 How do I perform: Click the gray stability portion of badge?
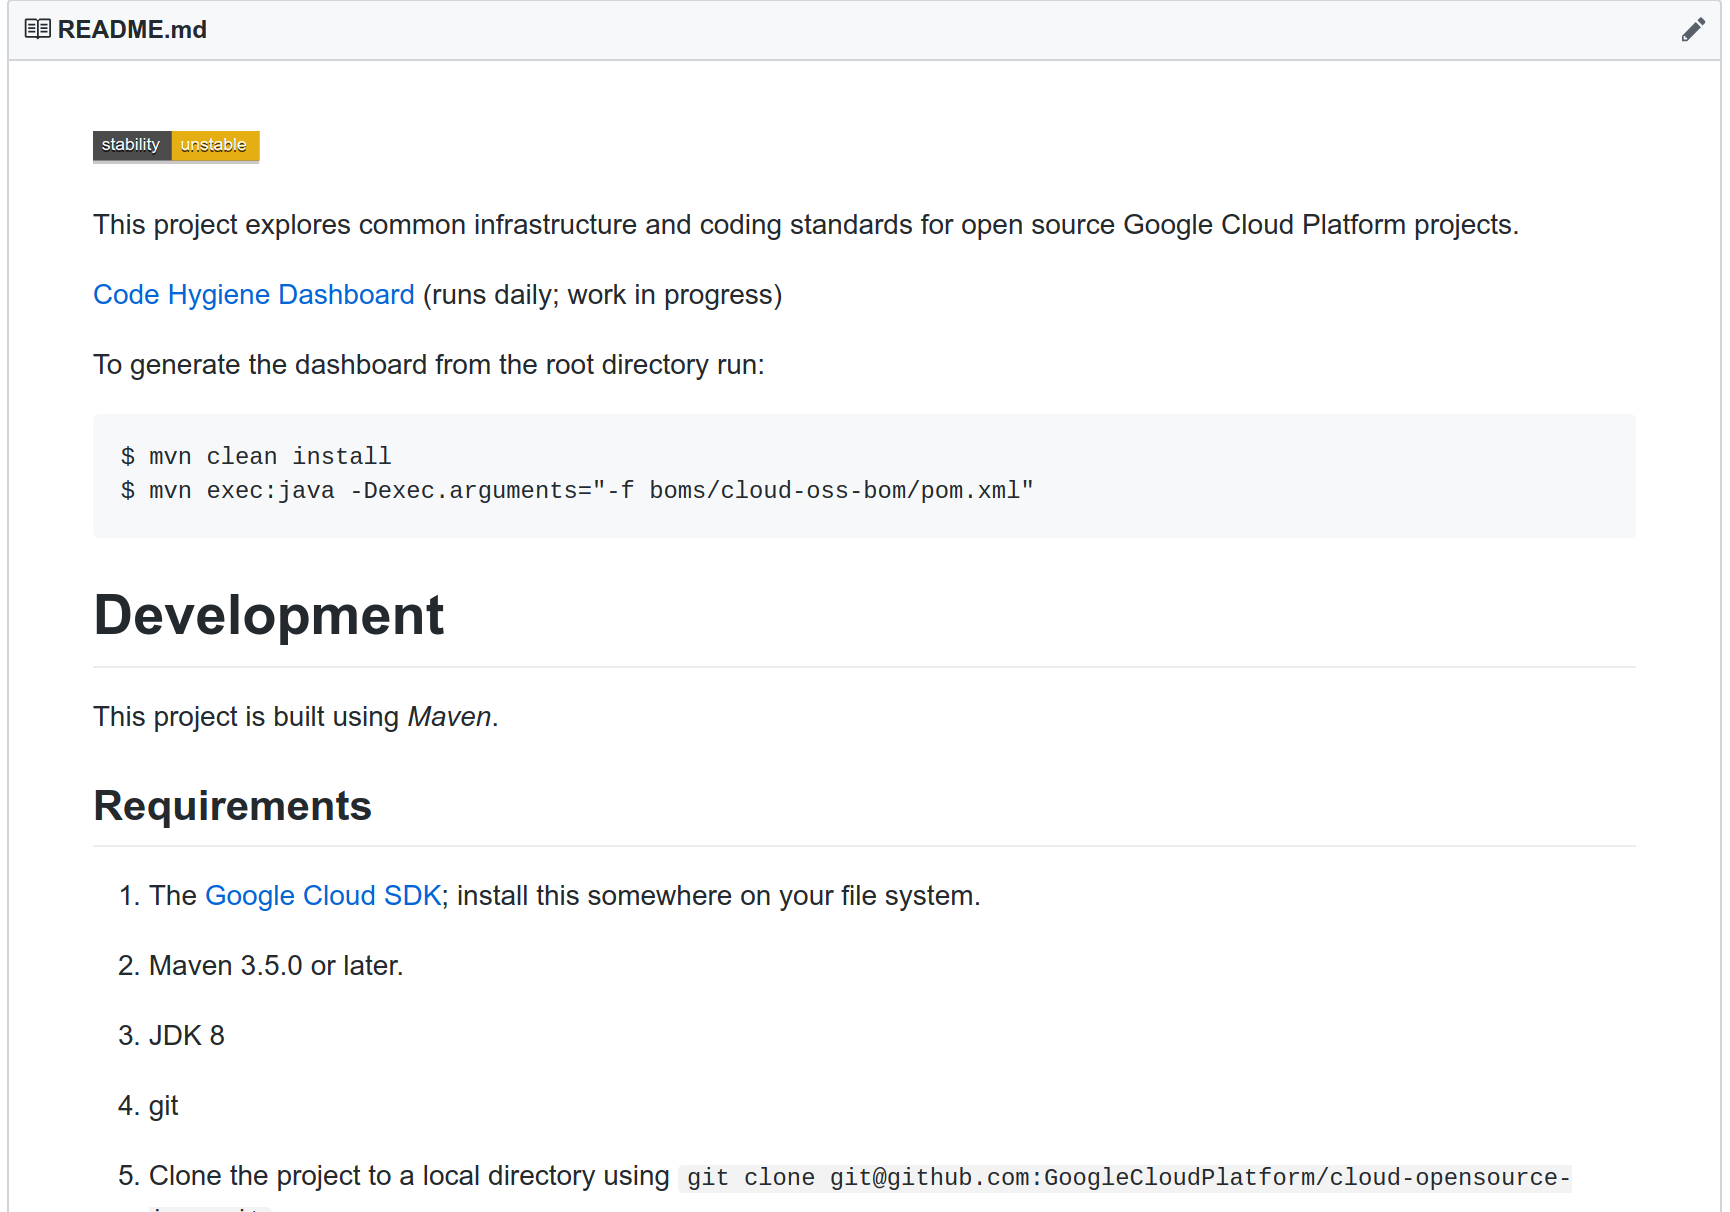pyautogui.click(x=131, y=145)
